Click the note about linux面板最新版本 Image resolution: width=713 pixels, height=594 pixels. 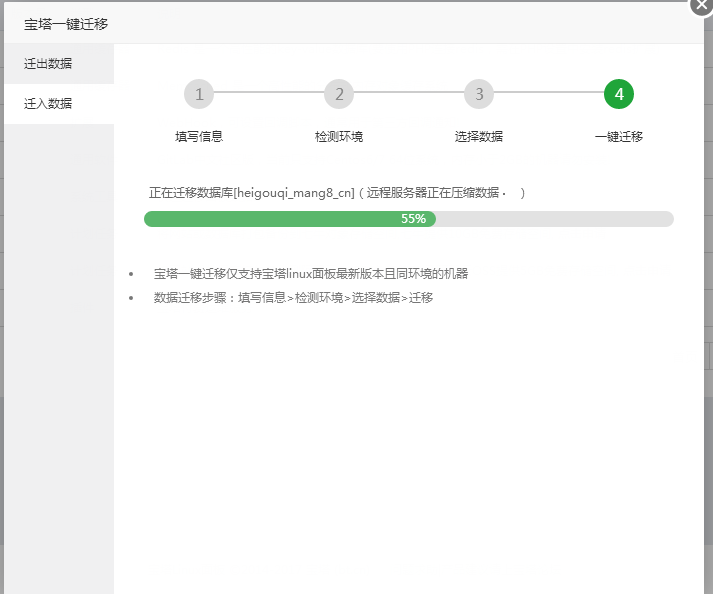click(x=311, y=274)
